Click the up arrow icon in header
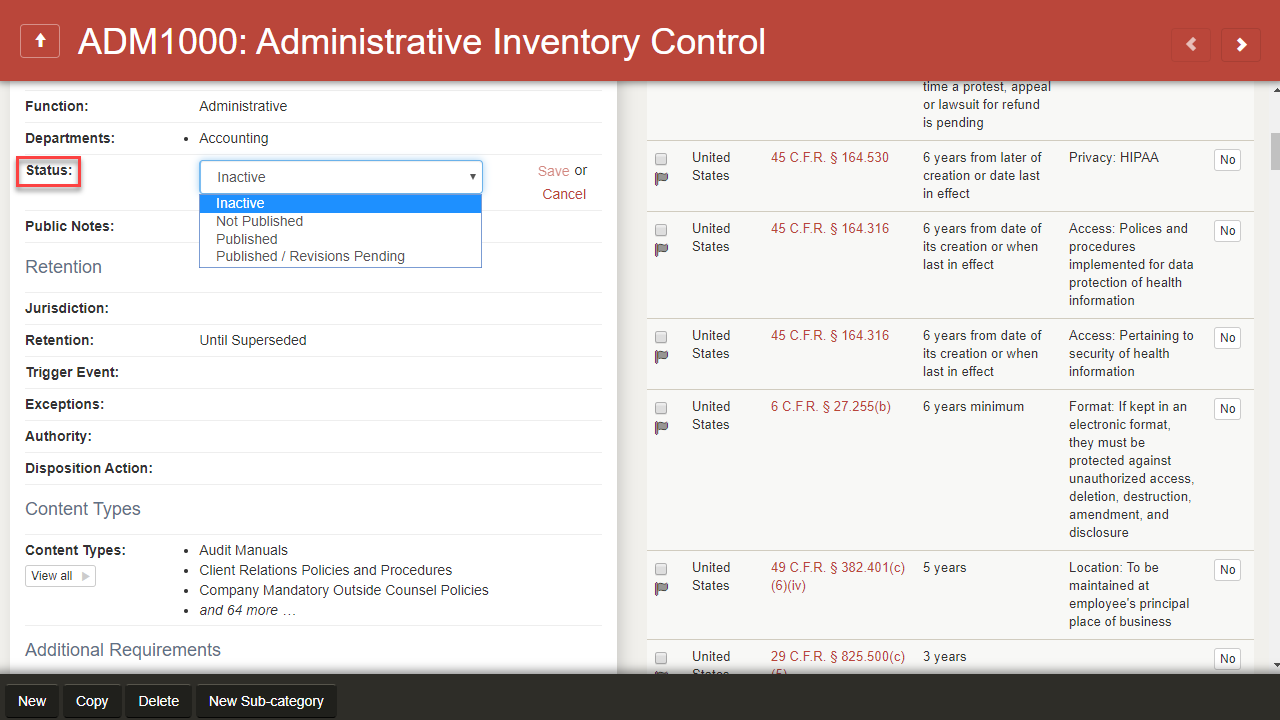Screen dimensions: 1280x720 point(40,41)
